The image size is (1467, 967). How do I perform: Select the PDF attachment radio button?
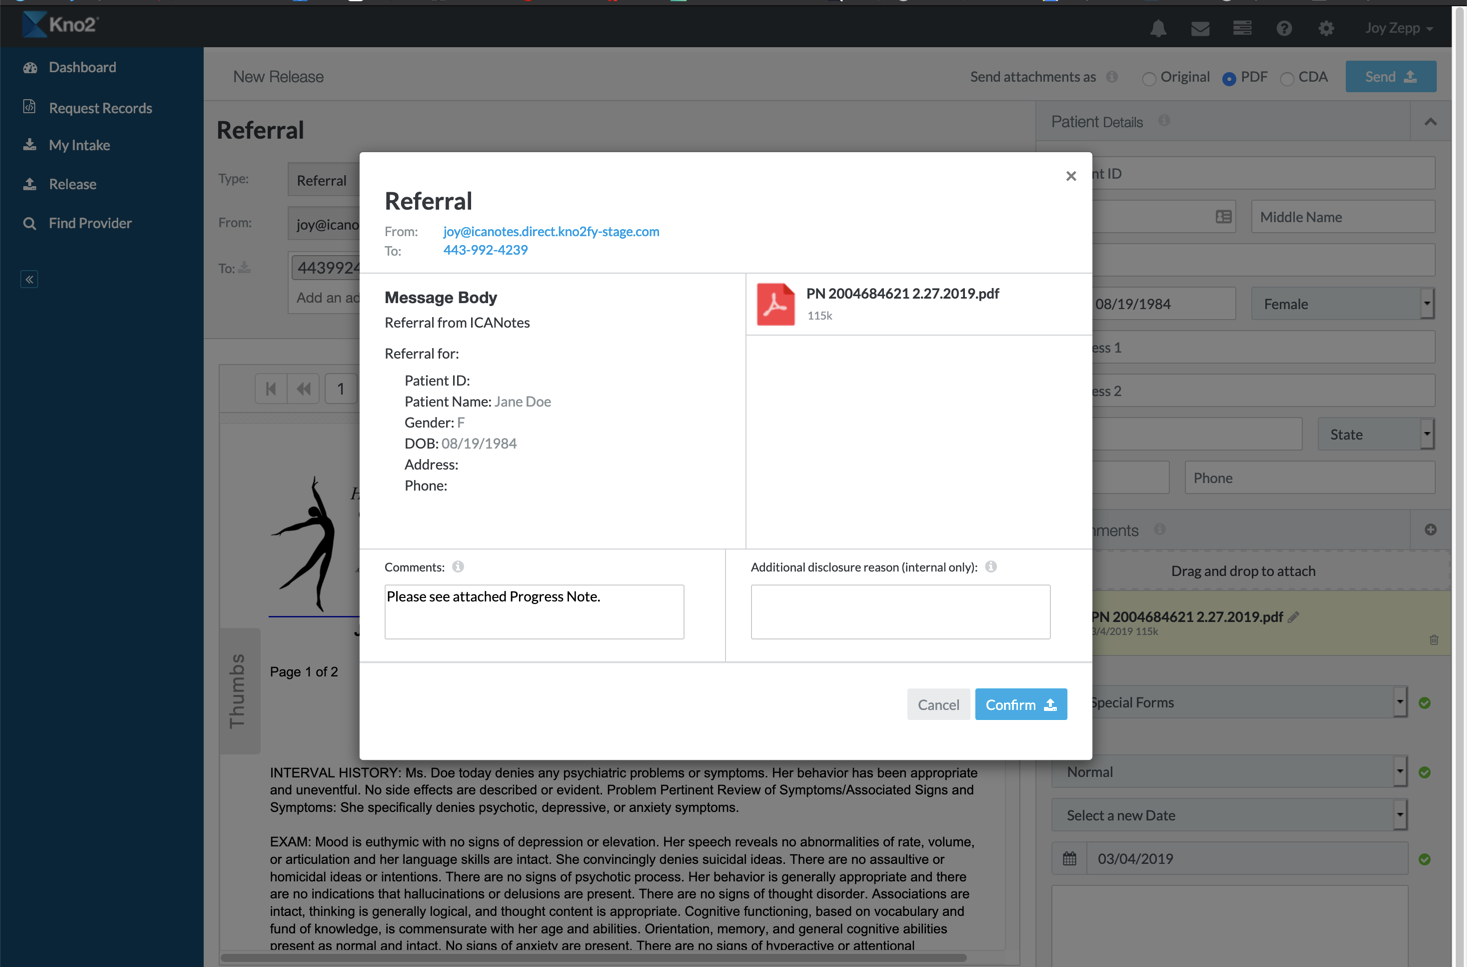1229,78
